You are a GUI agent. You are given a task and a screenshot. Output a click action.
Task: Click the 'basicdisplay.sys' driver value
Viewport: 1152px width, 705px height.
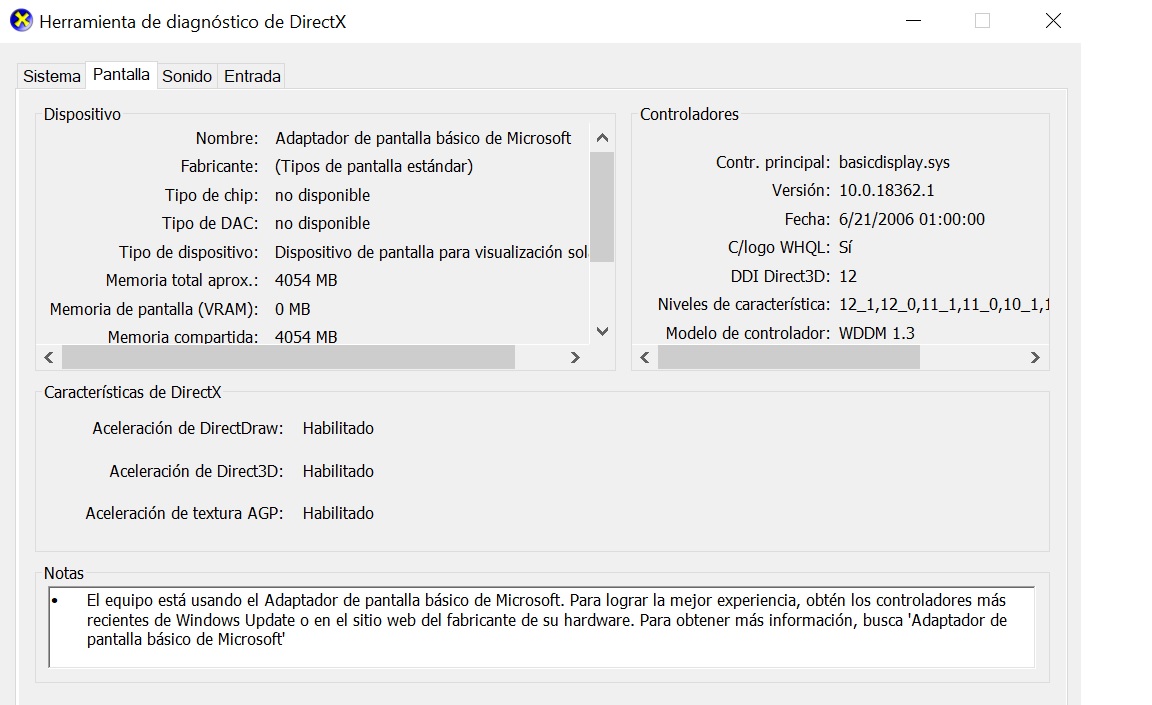click(894, 162)
